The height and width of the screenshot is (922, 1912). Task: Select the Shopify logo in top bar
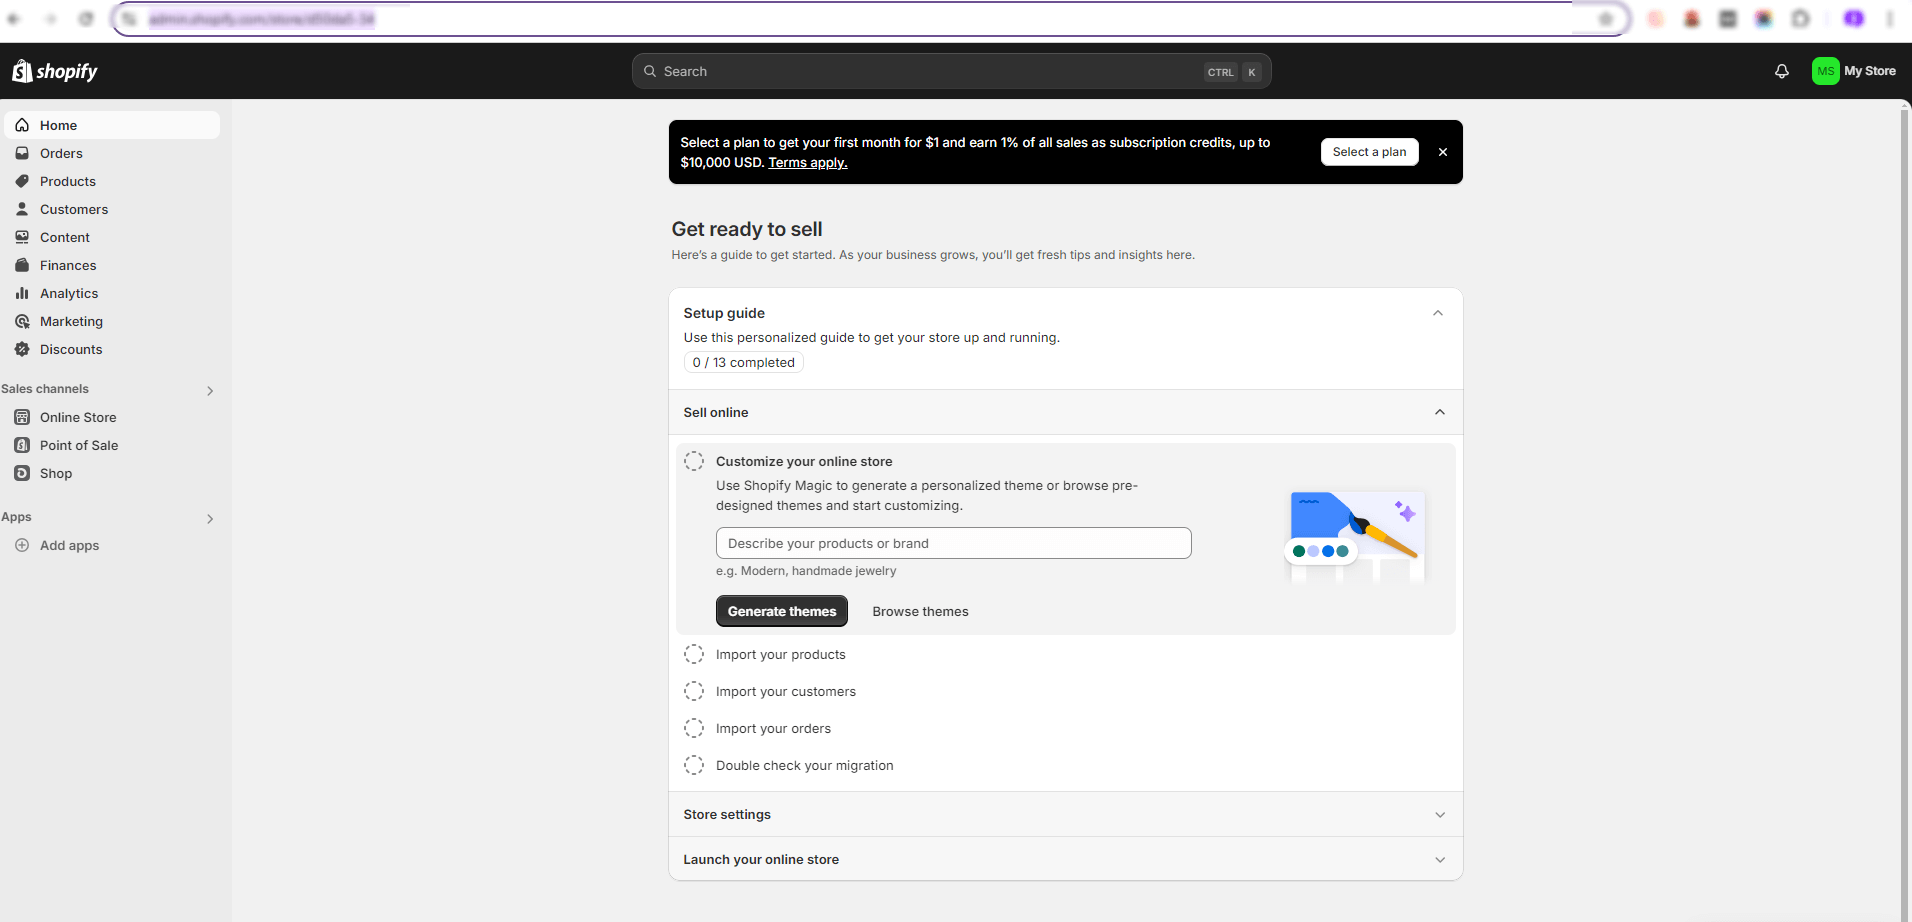tap(54, 70)
